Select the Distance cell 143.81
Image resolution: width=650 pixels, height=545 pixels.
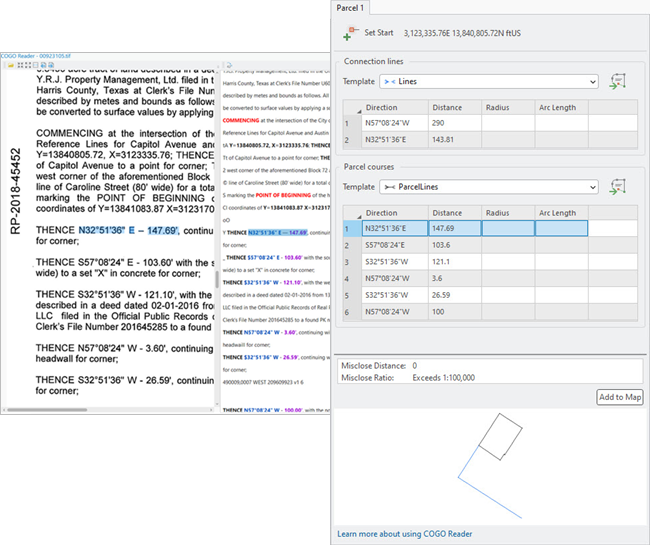[455, 140]
